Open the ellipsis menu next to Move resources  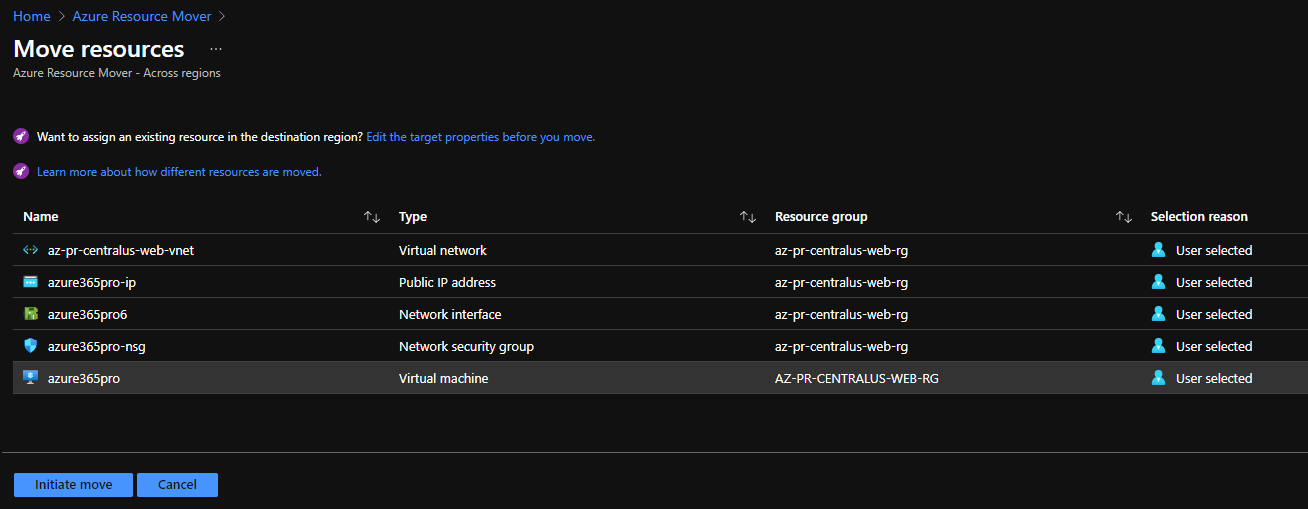click(216, 49)
